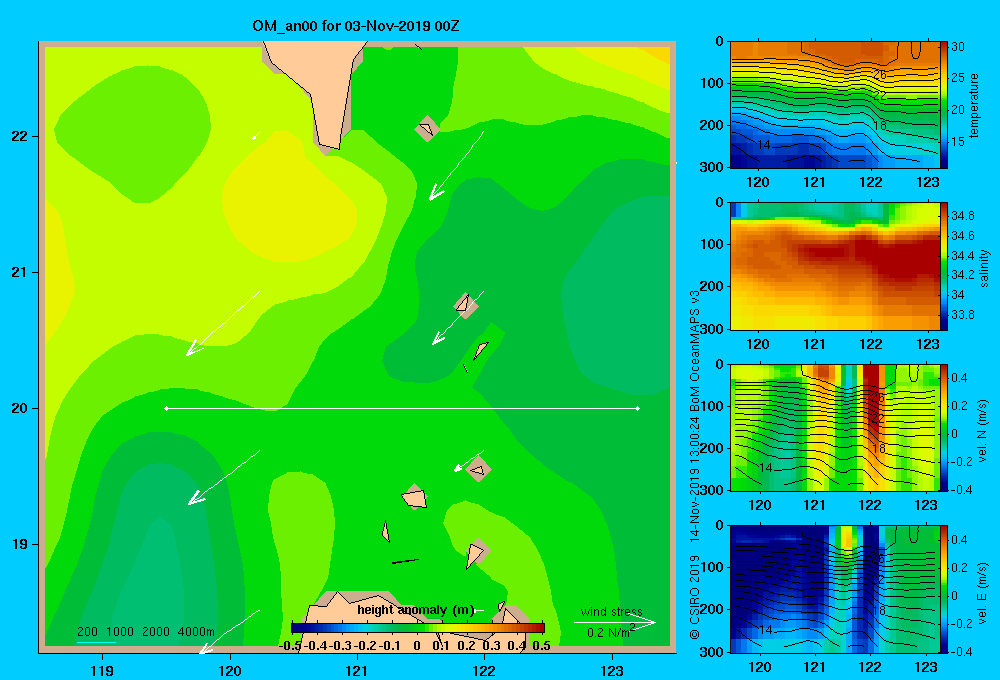This screenshot has height=680, width=1000.
Task: Click the '33.8' tick on salinity scale
Action: pyautogui.click(x=962, y=314)
